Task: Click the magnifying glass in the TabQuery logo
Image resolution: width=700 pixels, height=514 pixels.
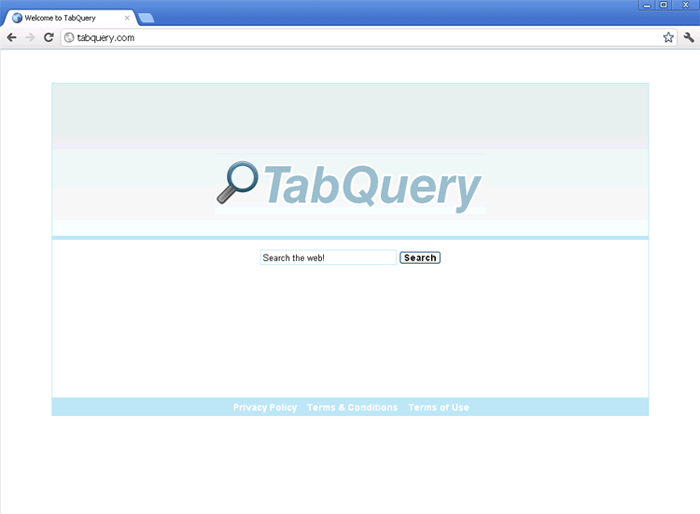Action: (x=237, y=181)
